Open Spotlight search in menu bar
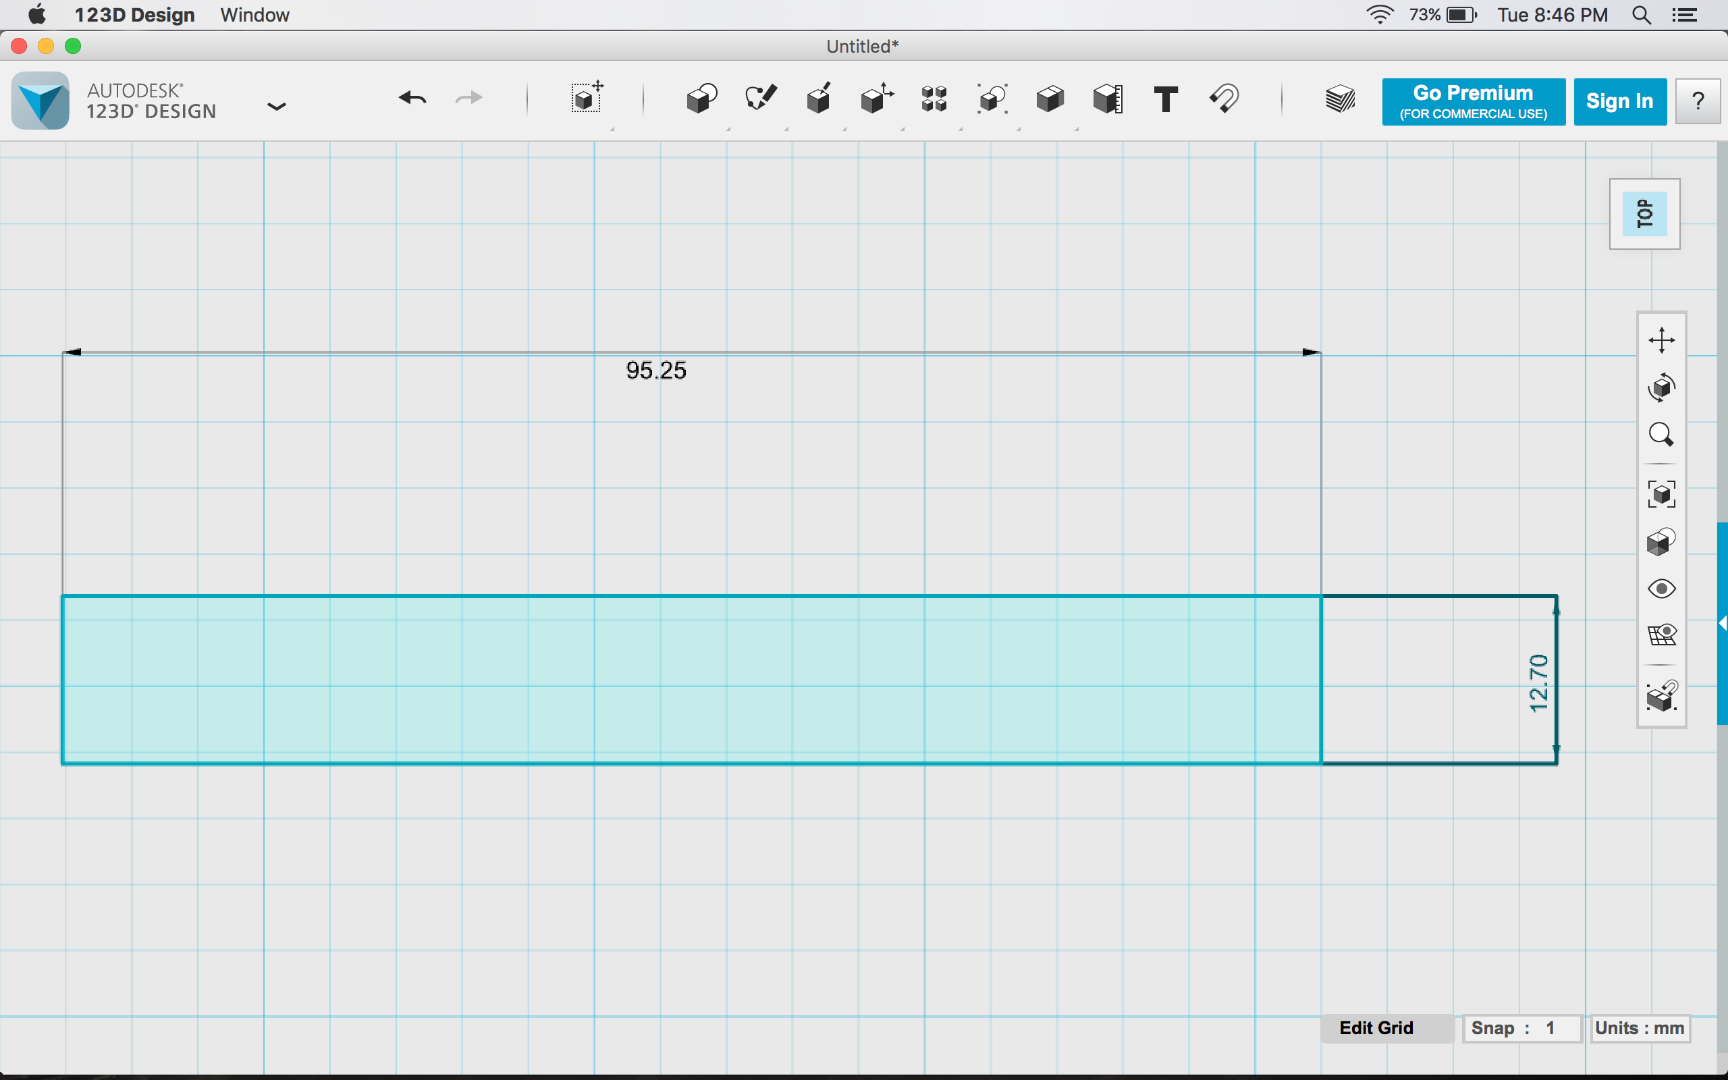Screen dimensions: 1728x1080 (x=1641, y=15)
